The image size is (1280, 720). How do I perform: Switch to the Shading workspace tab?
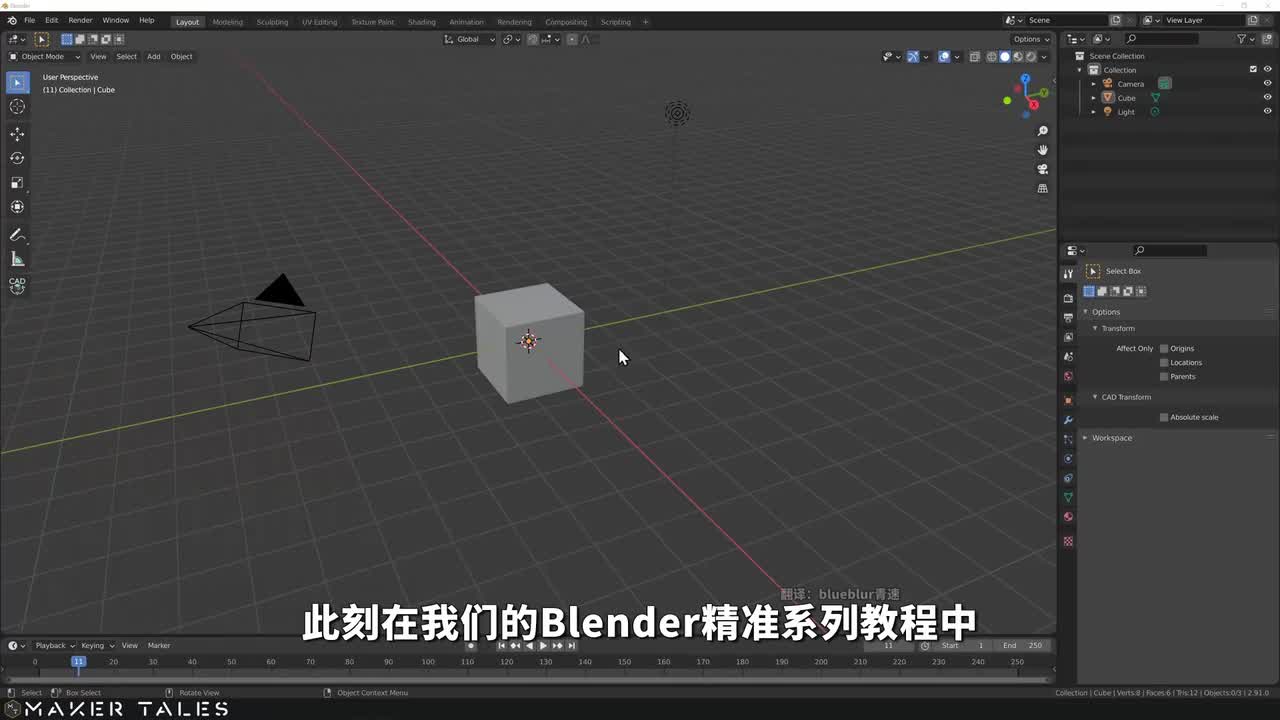(421, 22)
